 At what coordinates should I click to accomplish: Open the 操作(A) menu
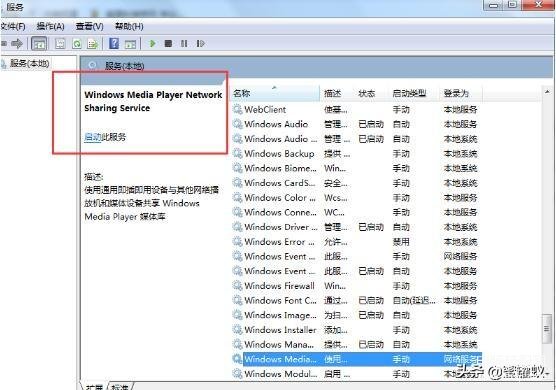(x=50, y=26)
